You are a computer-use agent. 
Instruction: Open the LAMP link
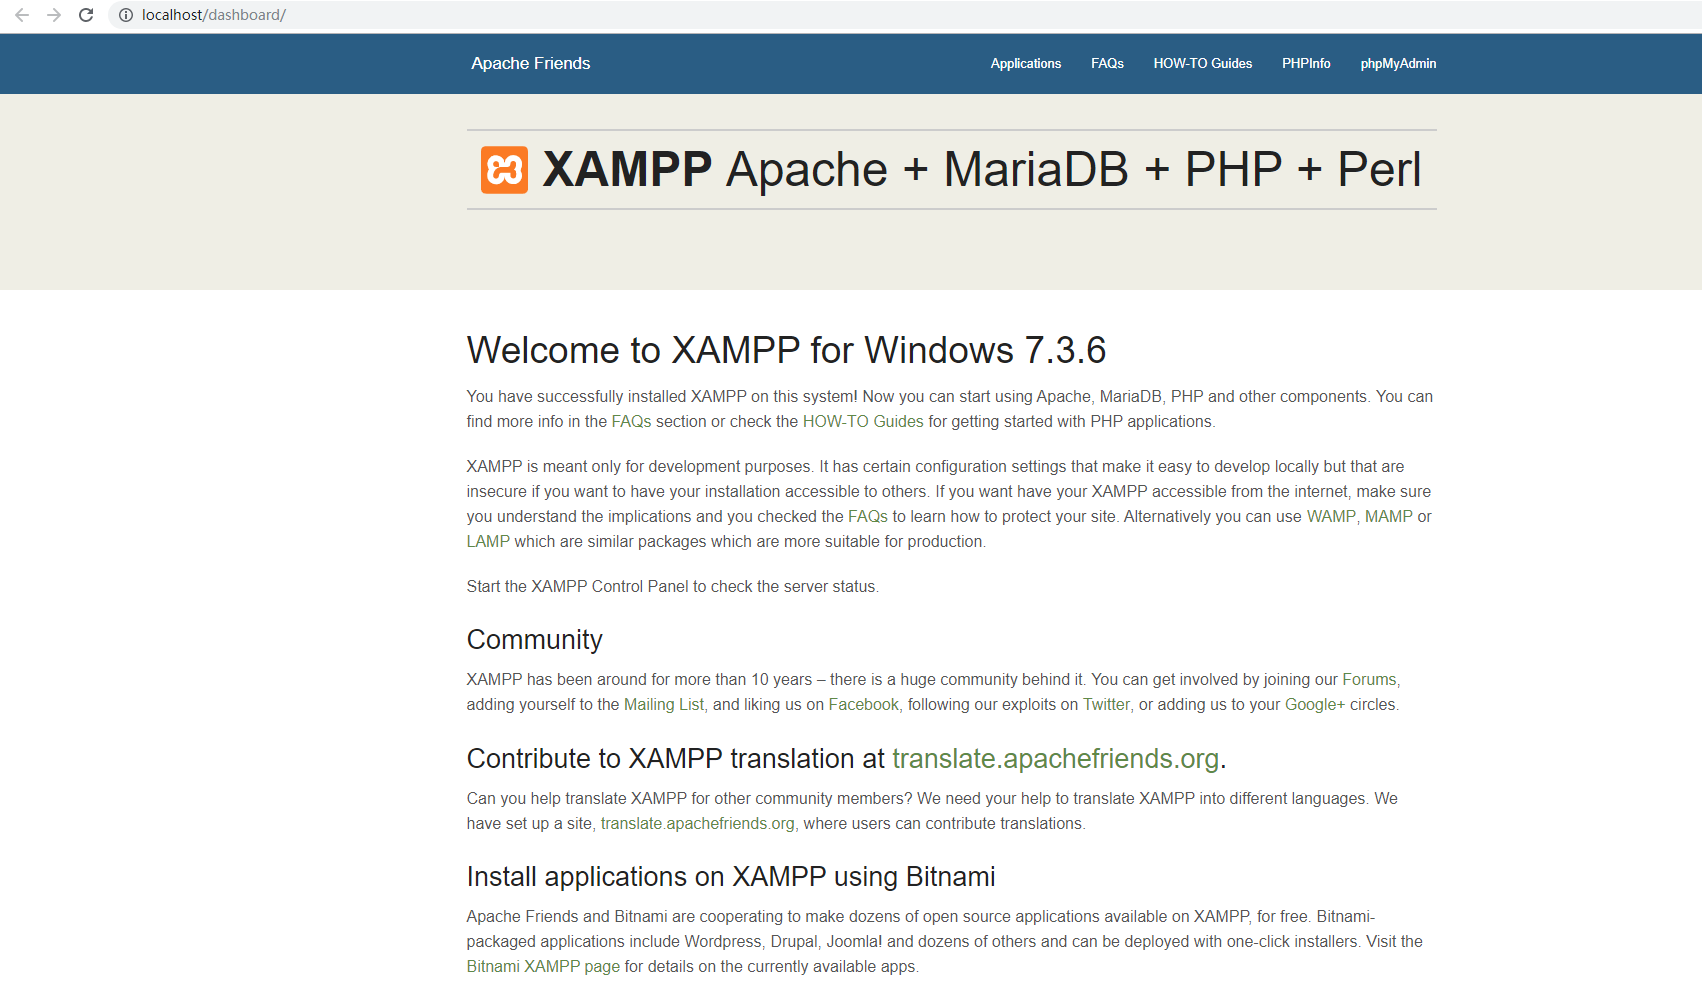[488, 541]
